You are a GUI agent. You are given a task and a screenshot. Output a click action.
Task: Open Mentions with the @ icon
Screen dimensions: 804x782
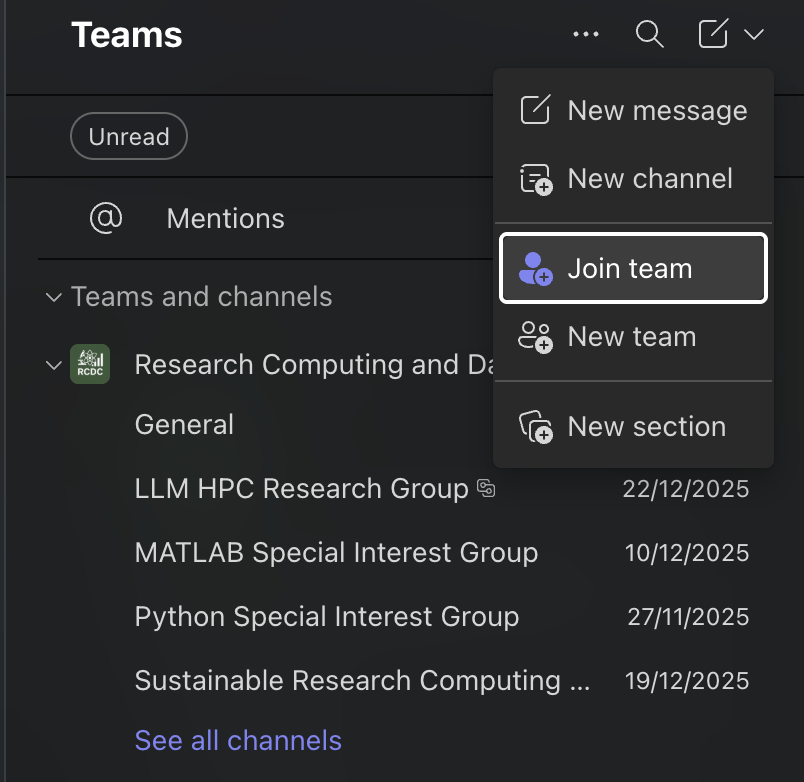coord(106,218)
